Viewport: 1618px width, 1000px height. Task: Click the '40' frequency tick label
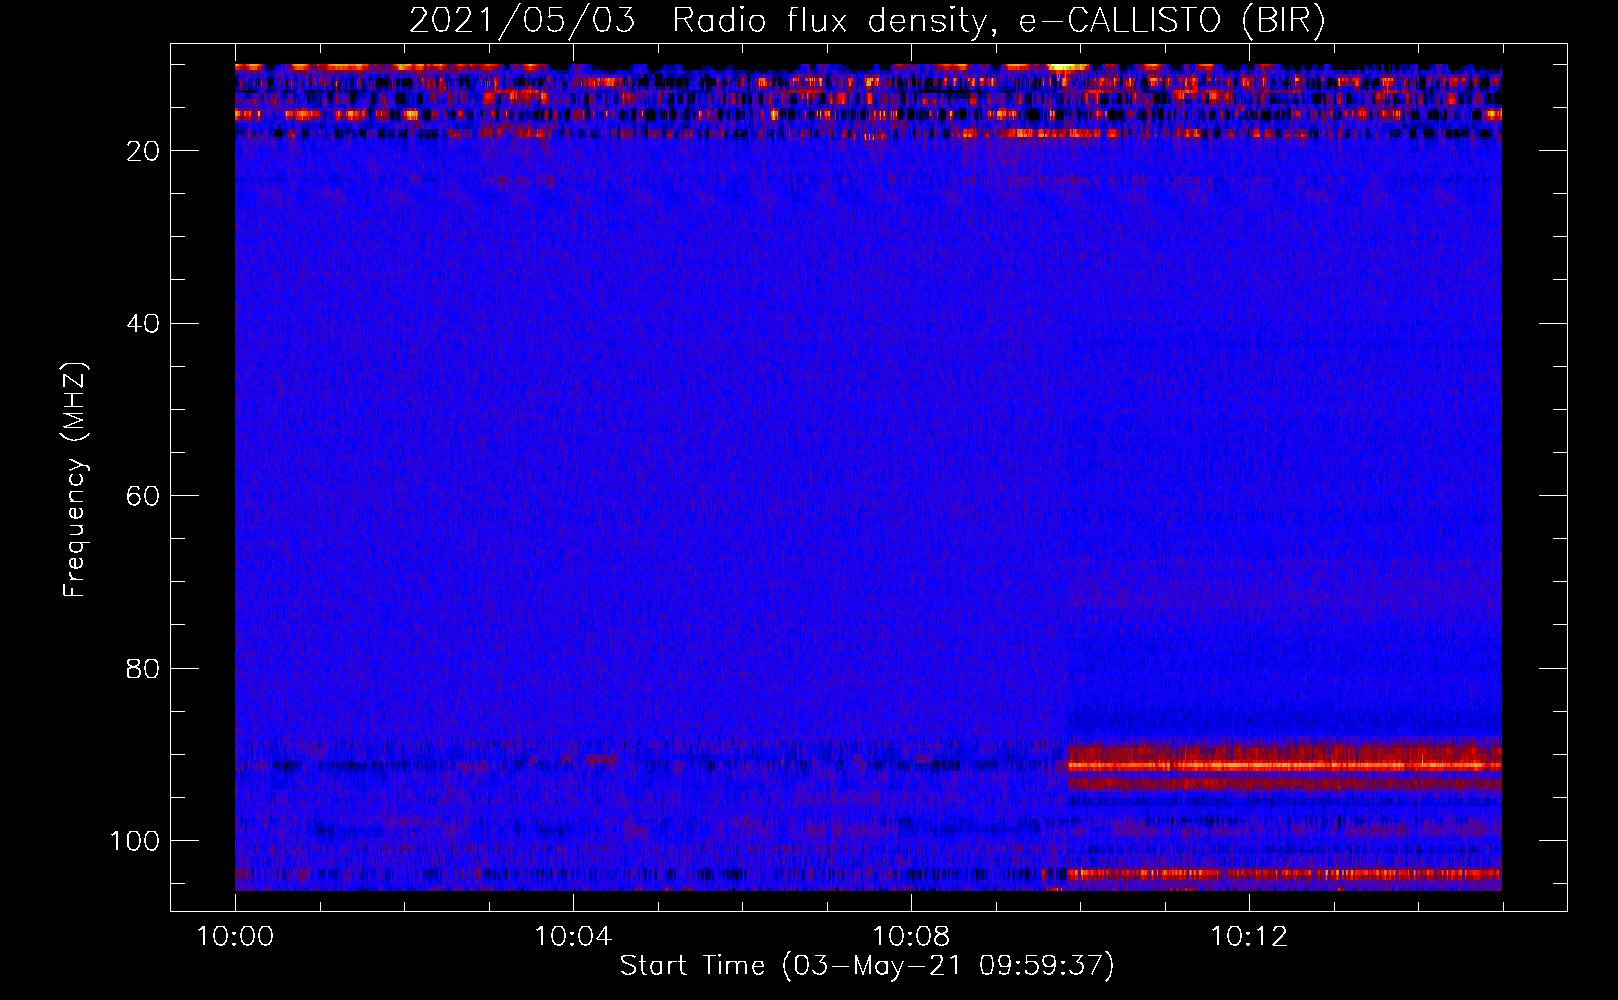click(x=144, y=324)
